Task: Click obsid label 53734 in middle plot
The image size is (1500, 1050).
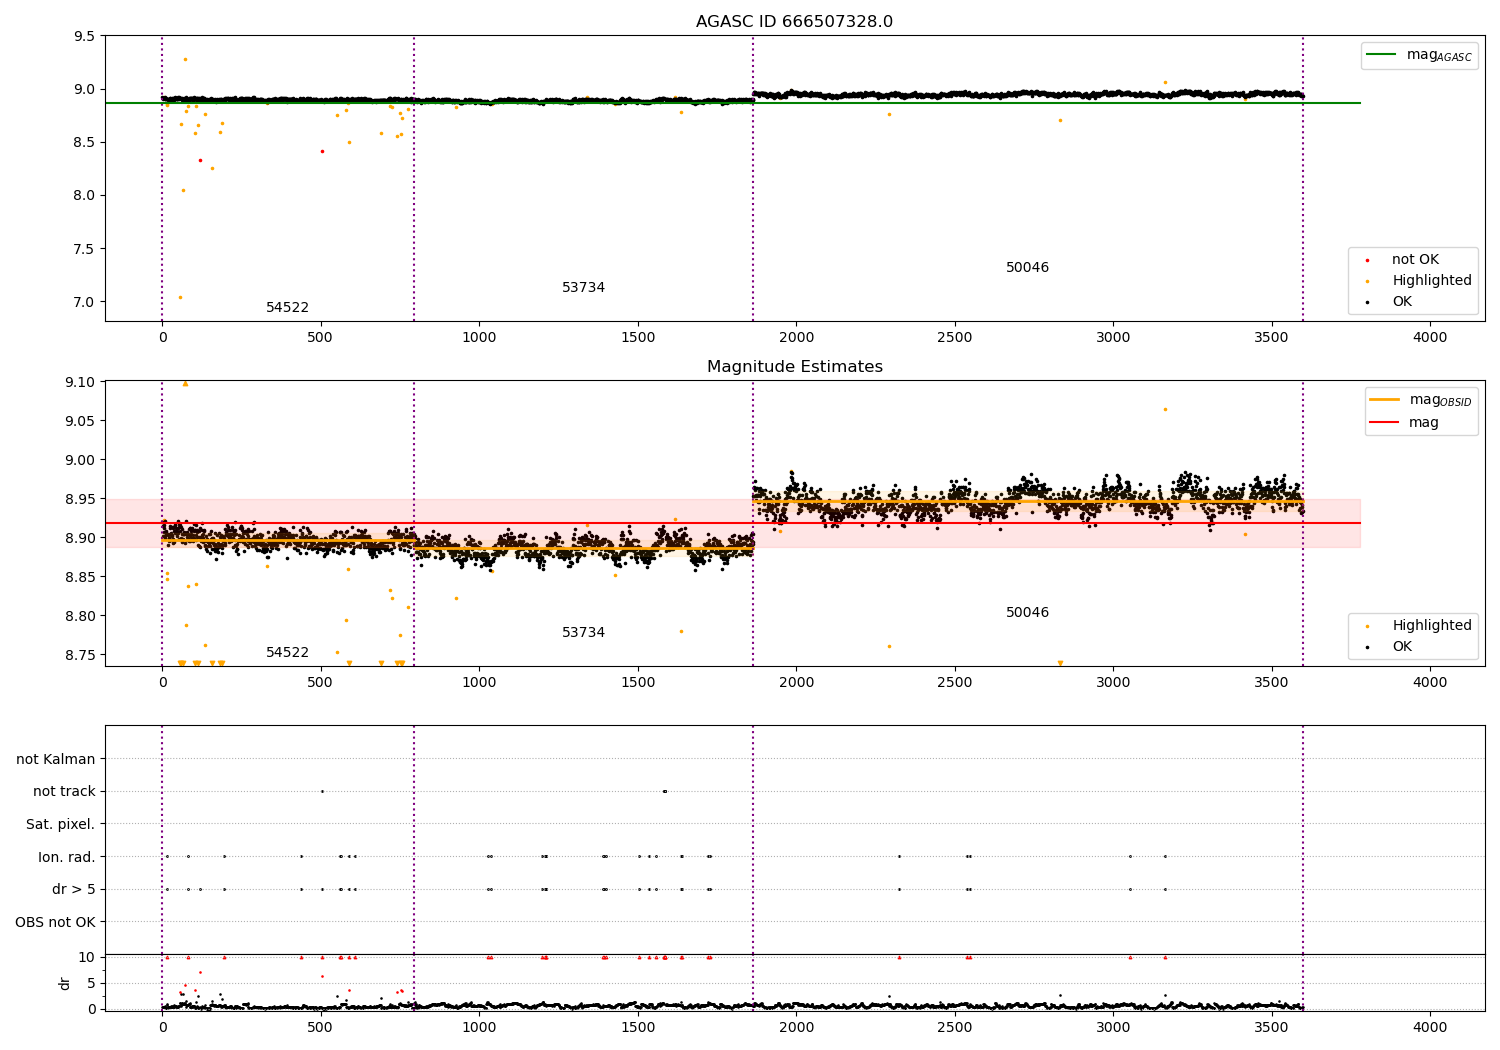Action: 583,633
